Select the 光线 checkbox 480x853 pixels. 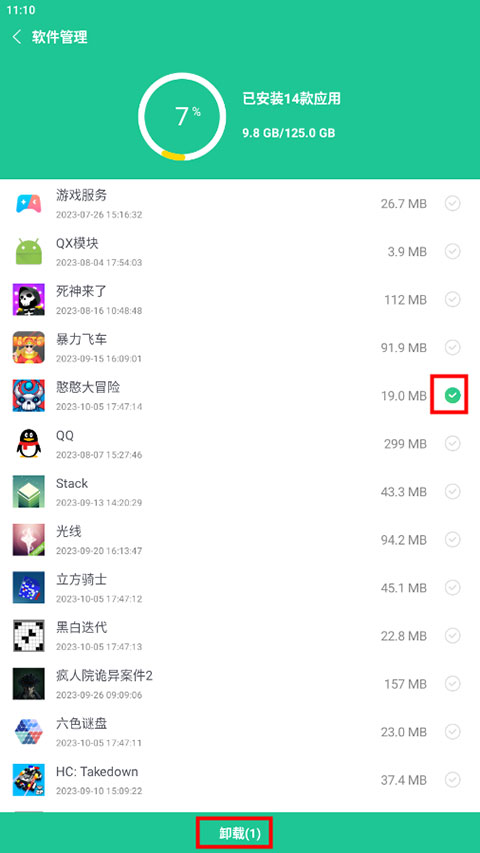[x=452, y=539]
